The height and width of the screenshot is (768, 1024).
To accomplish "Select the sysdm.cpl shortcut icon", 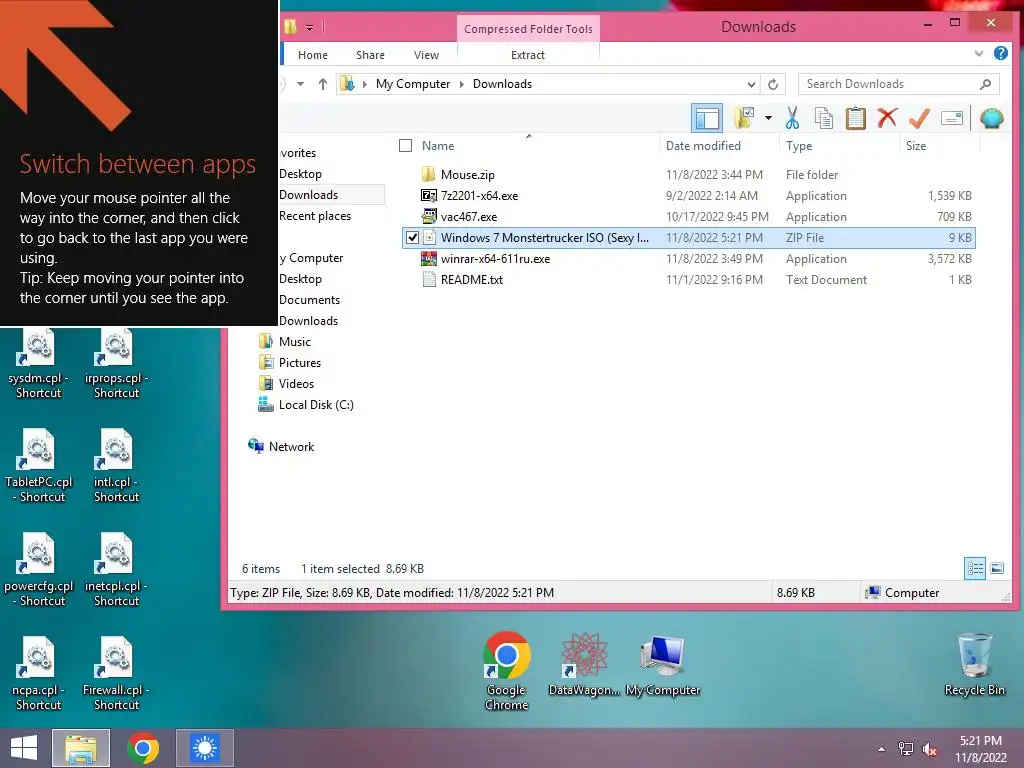I will click(x=39, y=364).
